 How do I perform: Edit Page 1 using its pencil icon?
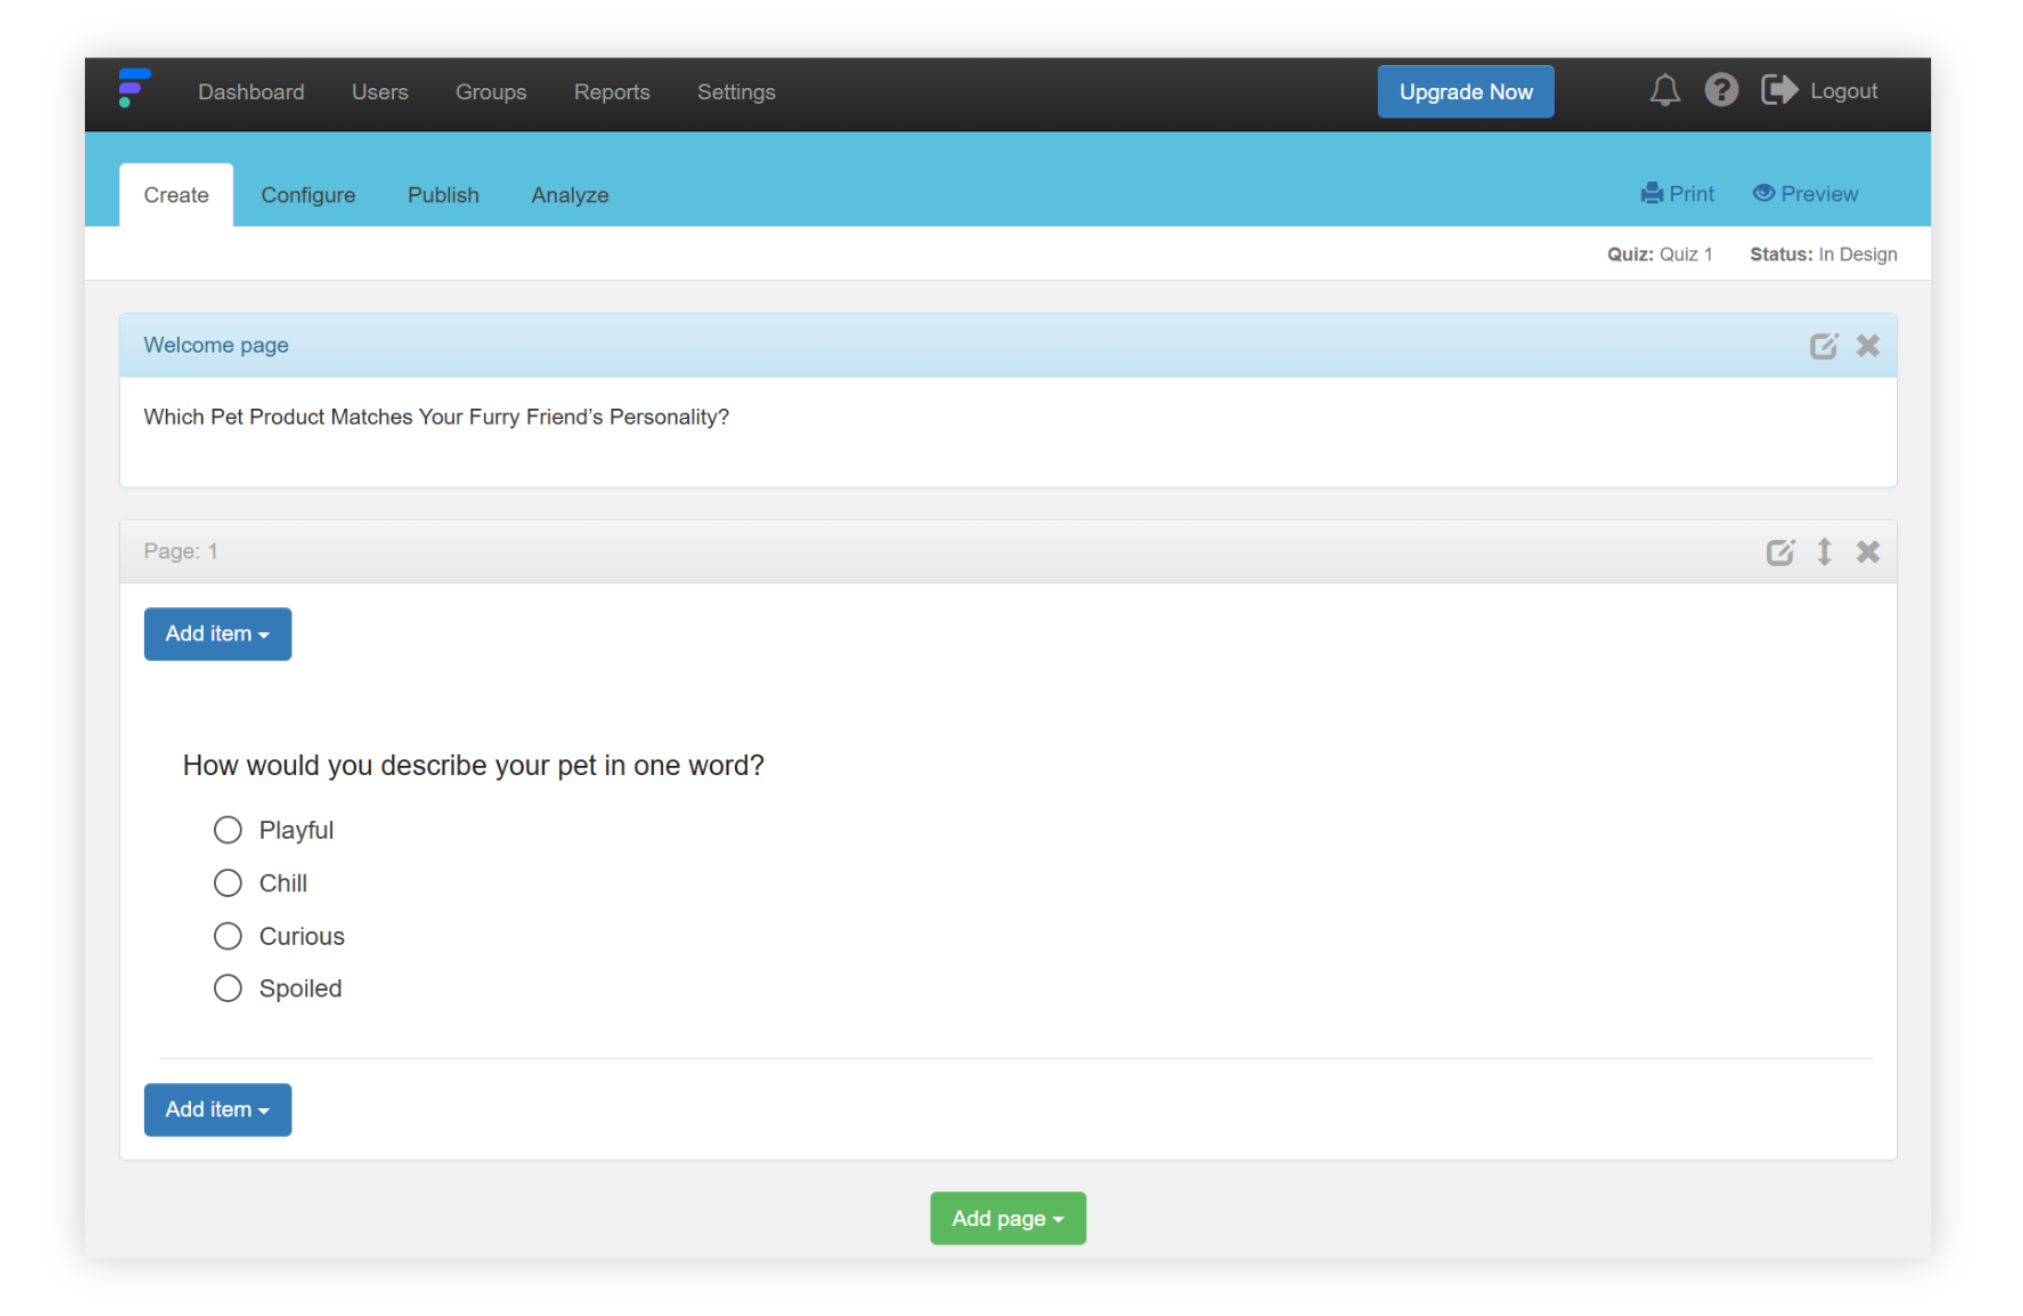click(1781, 551)
